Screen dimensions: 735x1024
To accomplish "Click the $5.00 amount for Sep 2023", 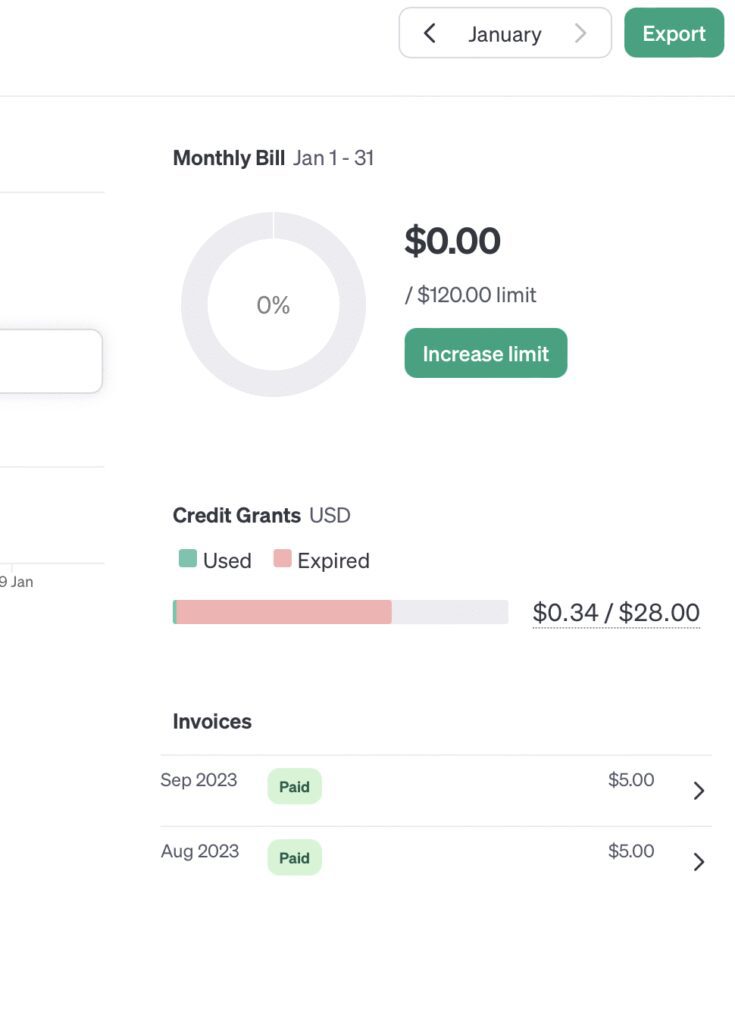I will click(631, 780).
